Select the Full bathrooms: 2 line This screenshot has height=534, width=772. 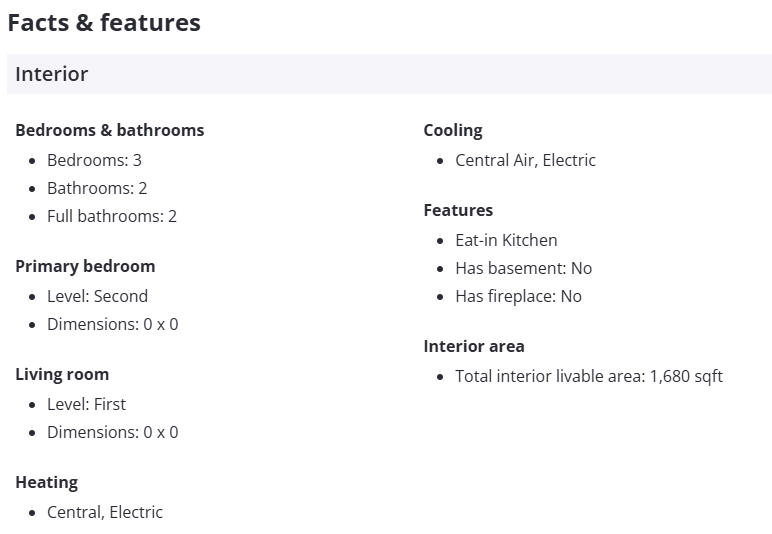tap(112, 216)
